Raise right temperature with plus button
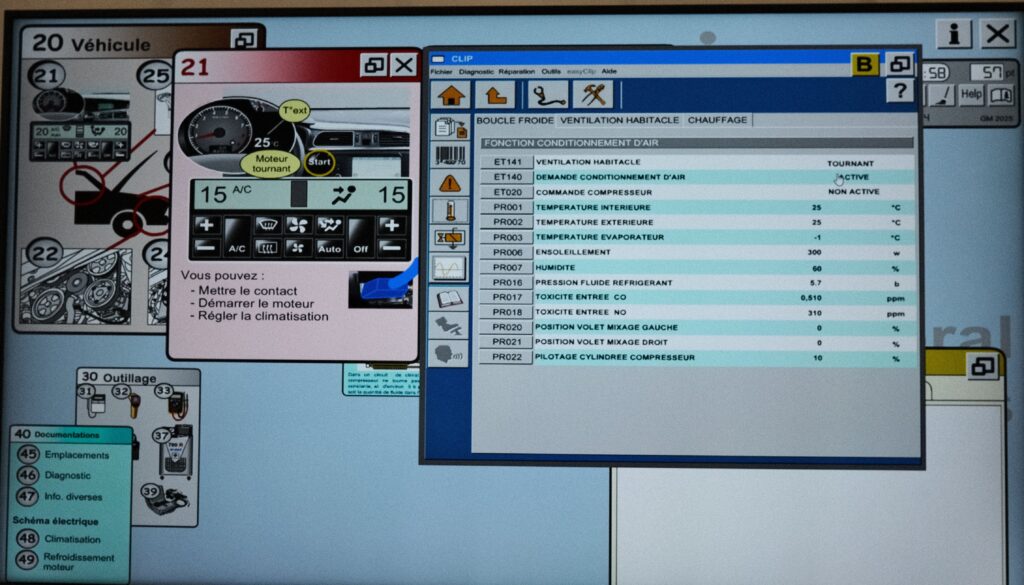 (391, 225)
